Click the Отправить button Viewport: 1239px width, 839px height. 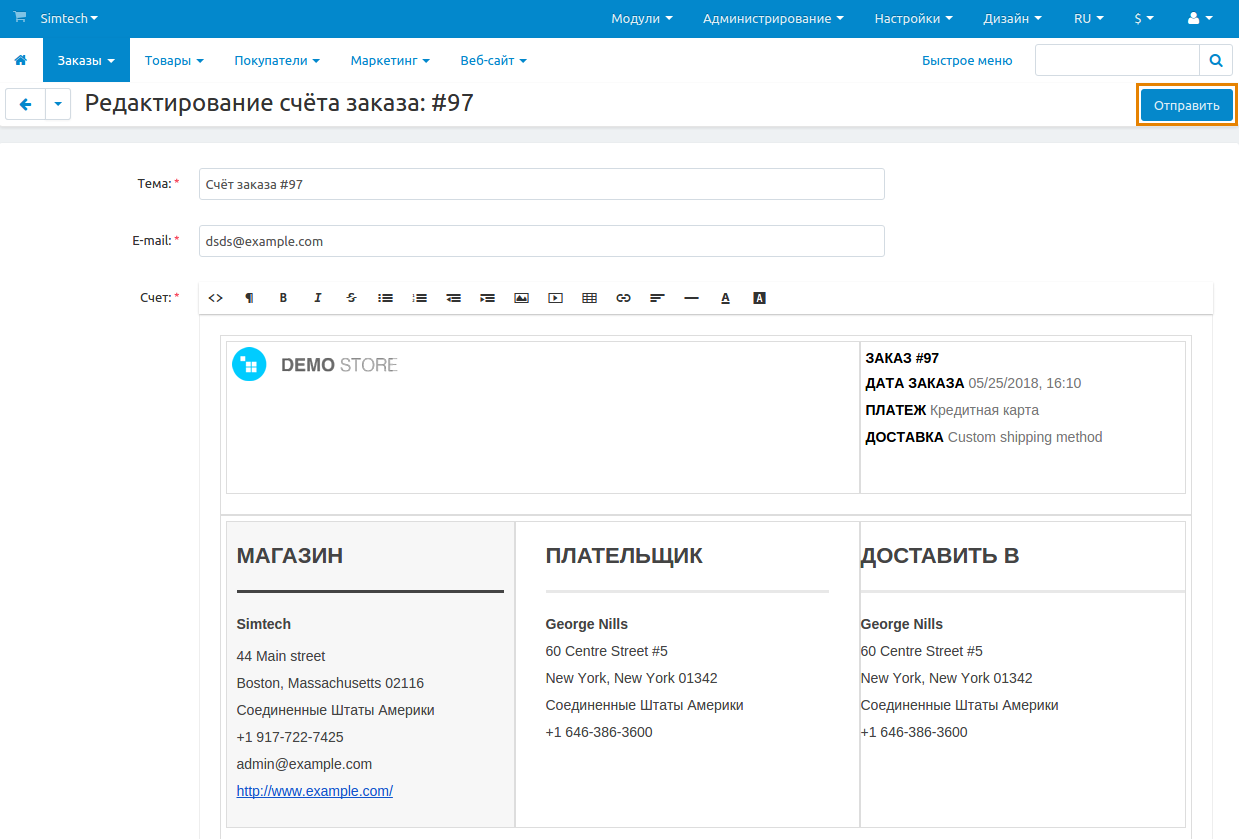coord(1186,105)
